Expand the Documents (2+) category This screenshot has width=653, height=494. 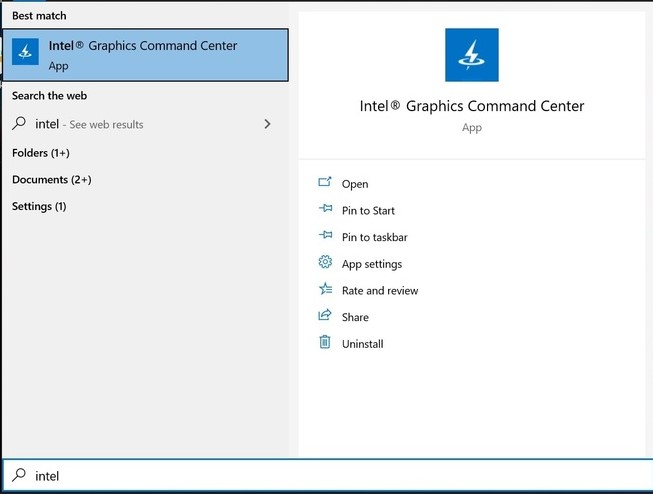click(x=52, y=180)
